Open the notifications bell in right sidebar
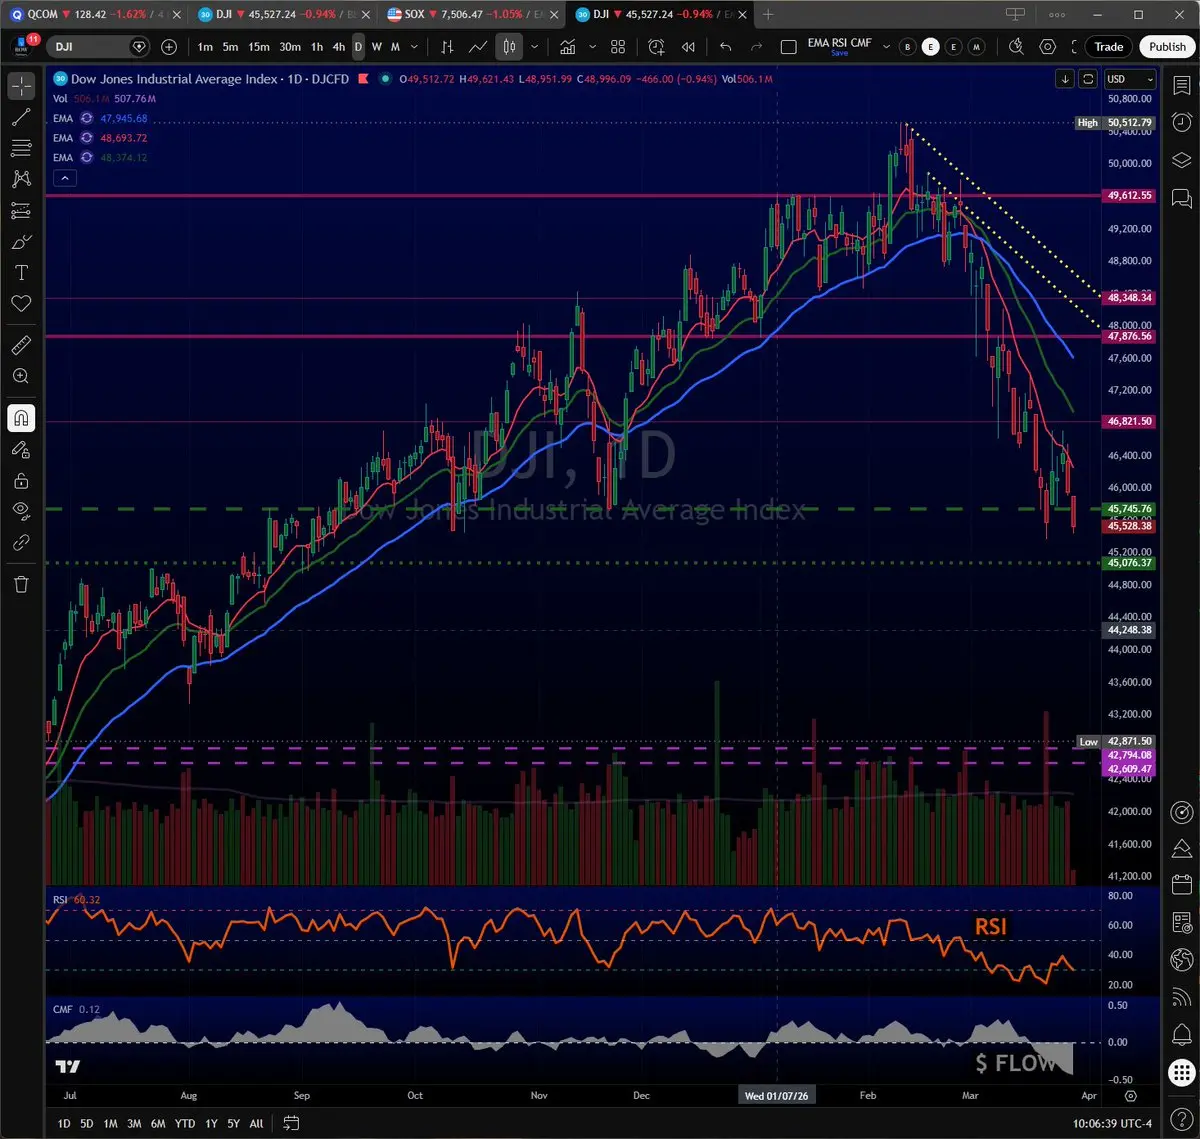 click(1181, 1034)
